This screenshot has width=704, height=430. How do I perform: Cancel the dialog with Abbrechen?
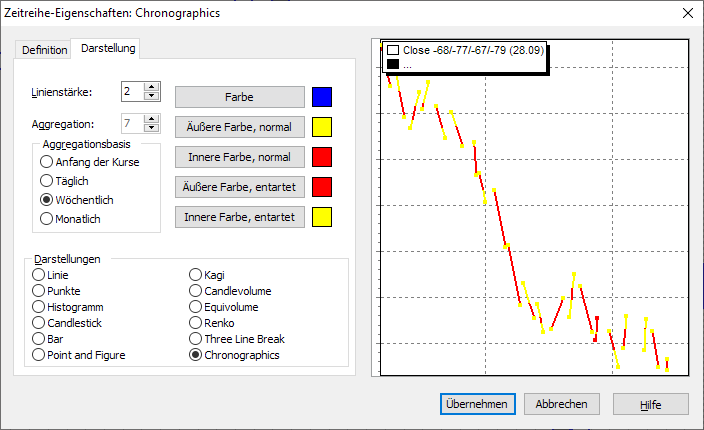pyautogui.click(x=561, y=404)
